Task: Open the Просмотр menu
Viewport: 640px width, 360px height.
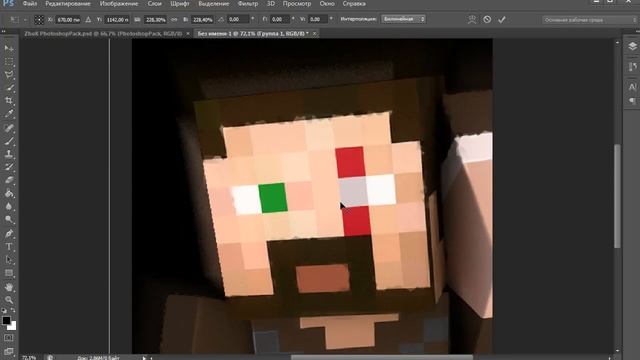Action: (x=297, y=4)
